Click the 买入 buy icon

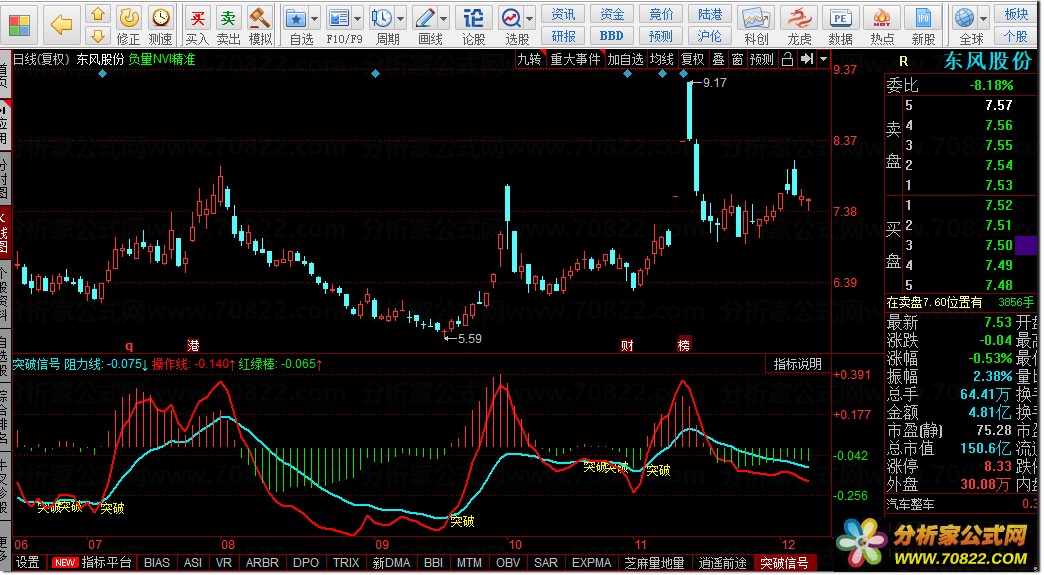pyautogui.click(x=197, y=18)
